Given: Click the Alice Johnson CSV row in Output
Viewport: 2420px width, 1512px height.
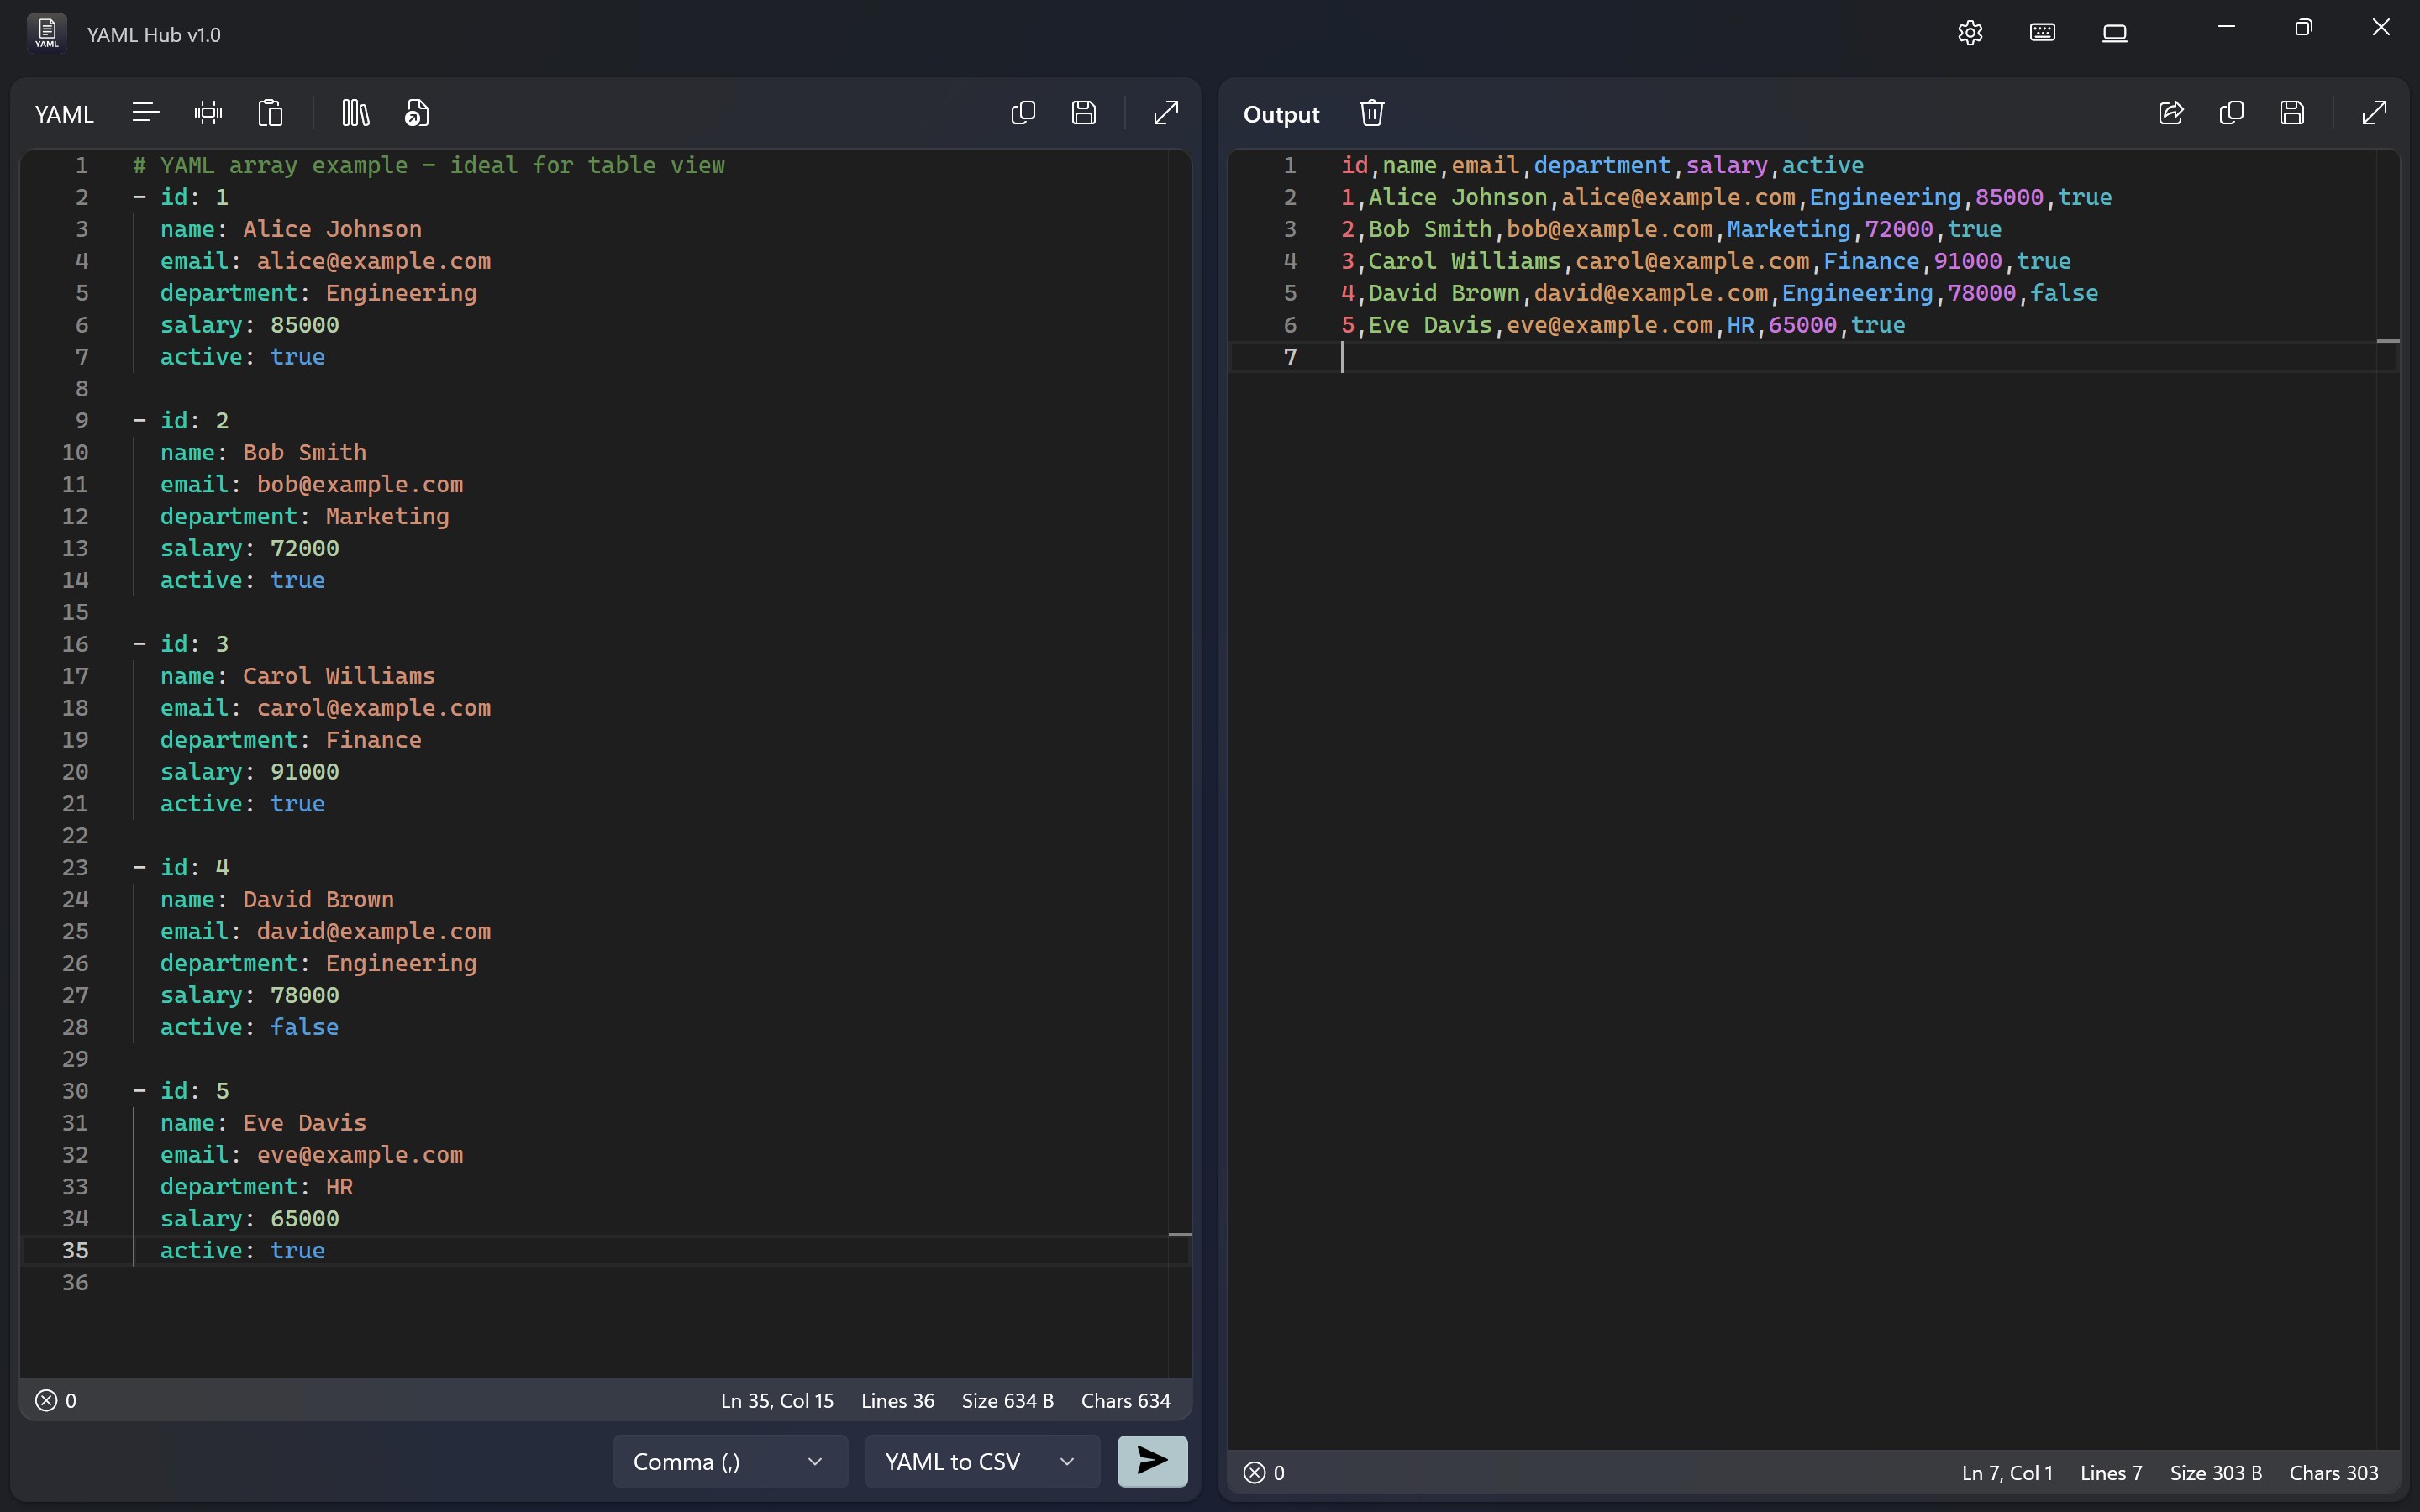Looking at the screenshot, I should coord(1726,197).
